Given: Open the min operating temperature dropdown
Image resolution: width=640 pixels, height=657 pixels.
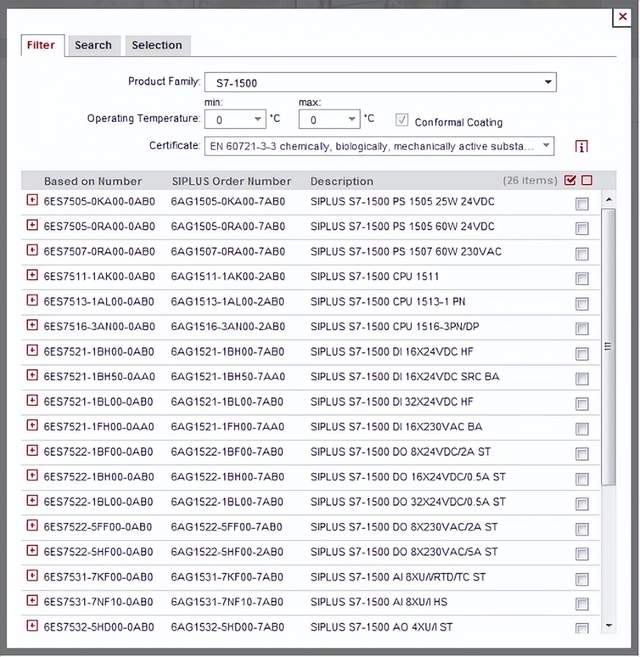Looking at the screenshot, I should 235,120.
